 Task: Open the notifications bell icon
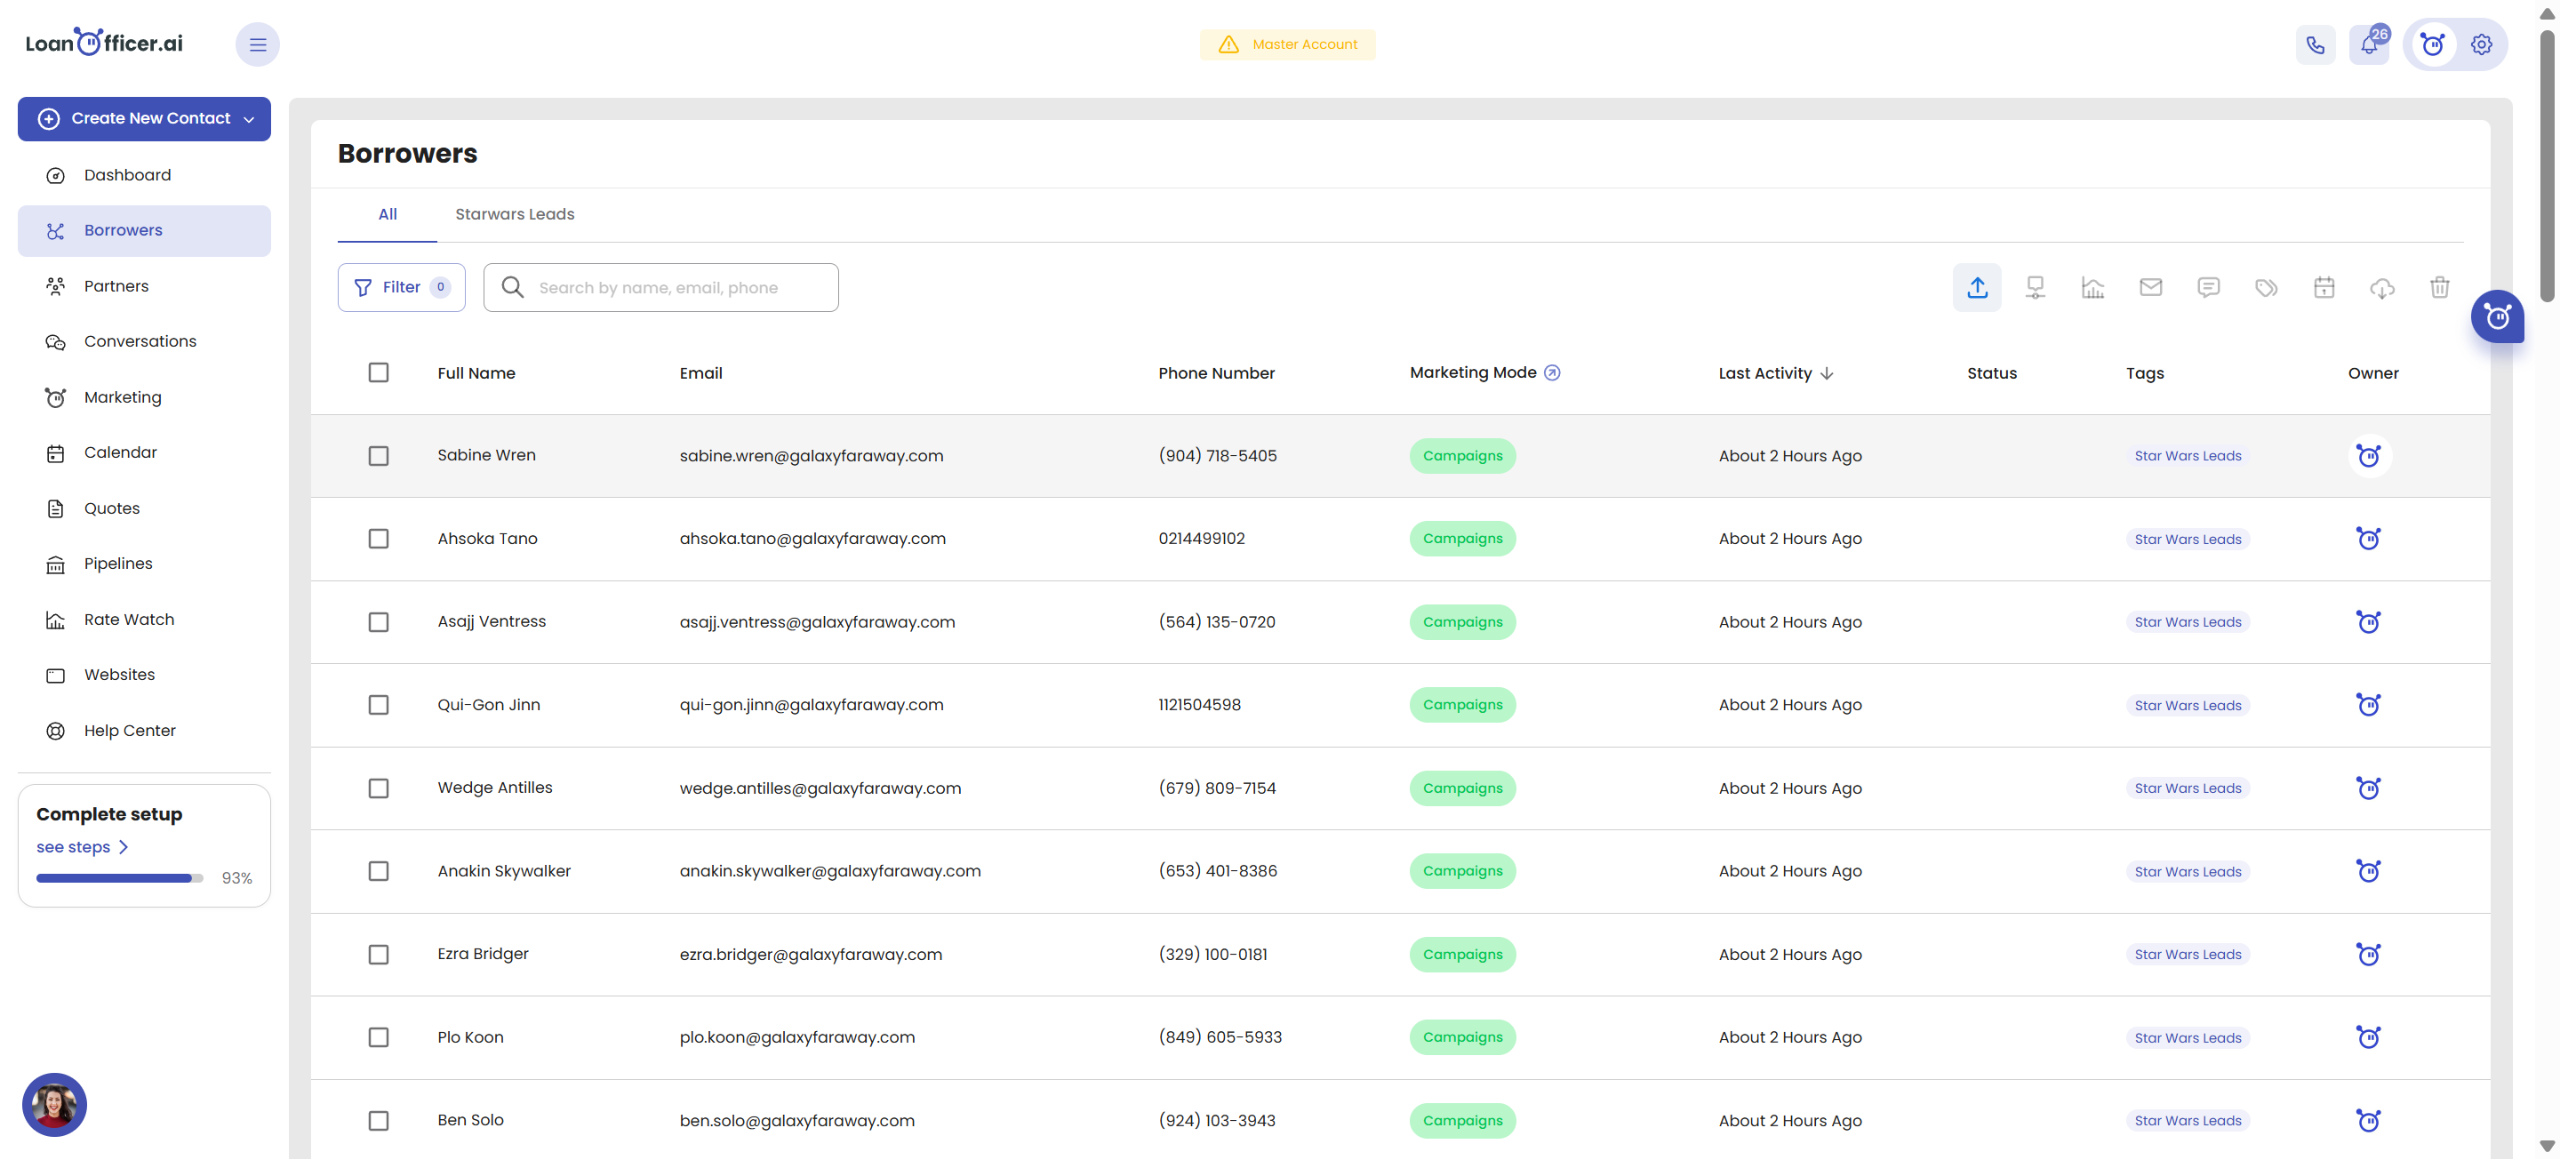[2369, 44]
